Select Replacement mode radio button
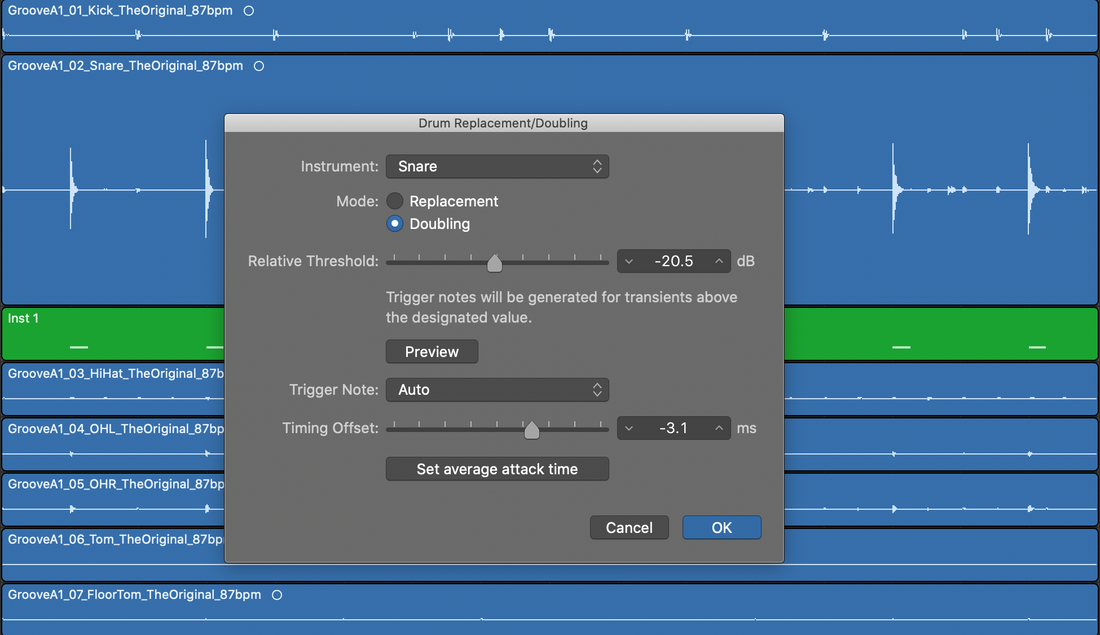Viewport: 1100px width, 635px height. [x=395, y=201]
